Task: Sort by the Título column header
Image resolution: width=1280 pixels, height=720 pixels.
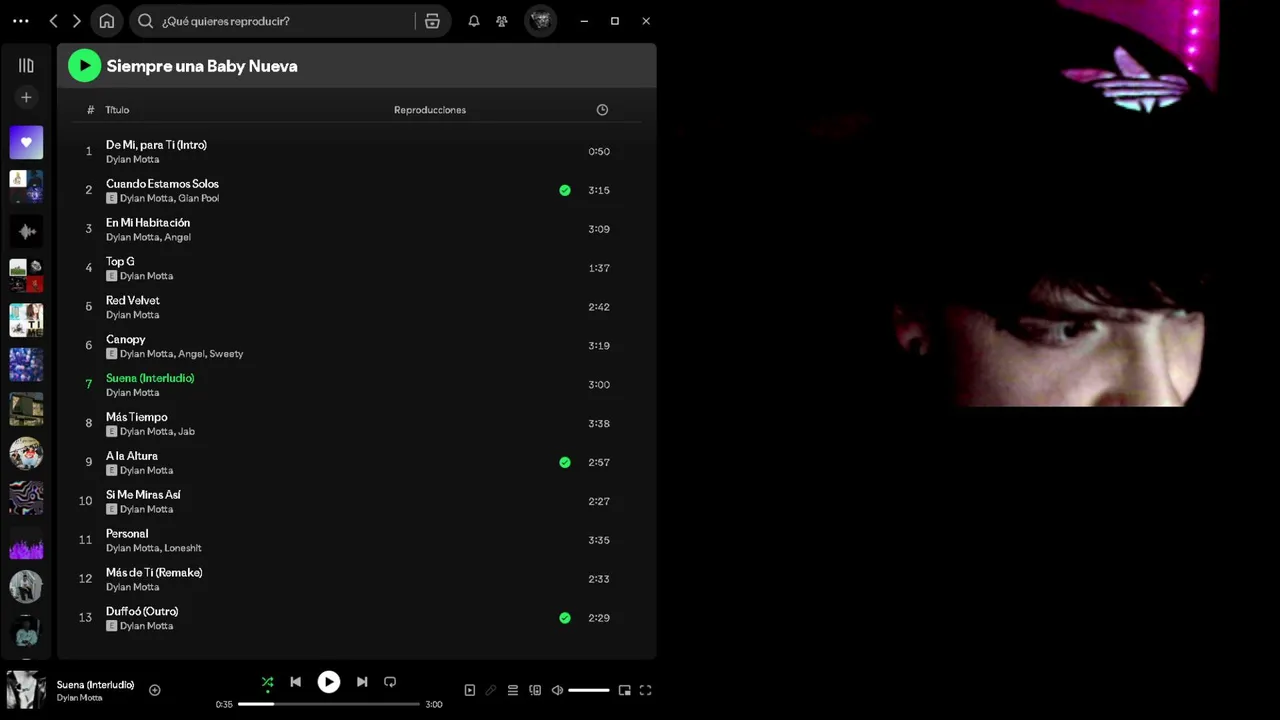Action: point(117,110)
